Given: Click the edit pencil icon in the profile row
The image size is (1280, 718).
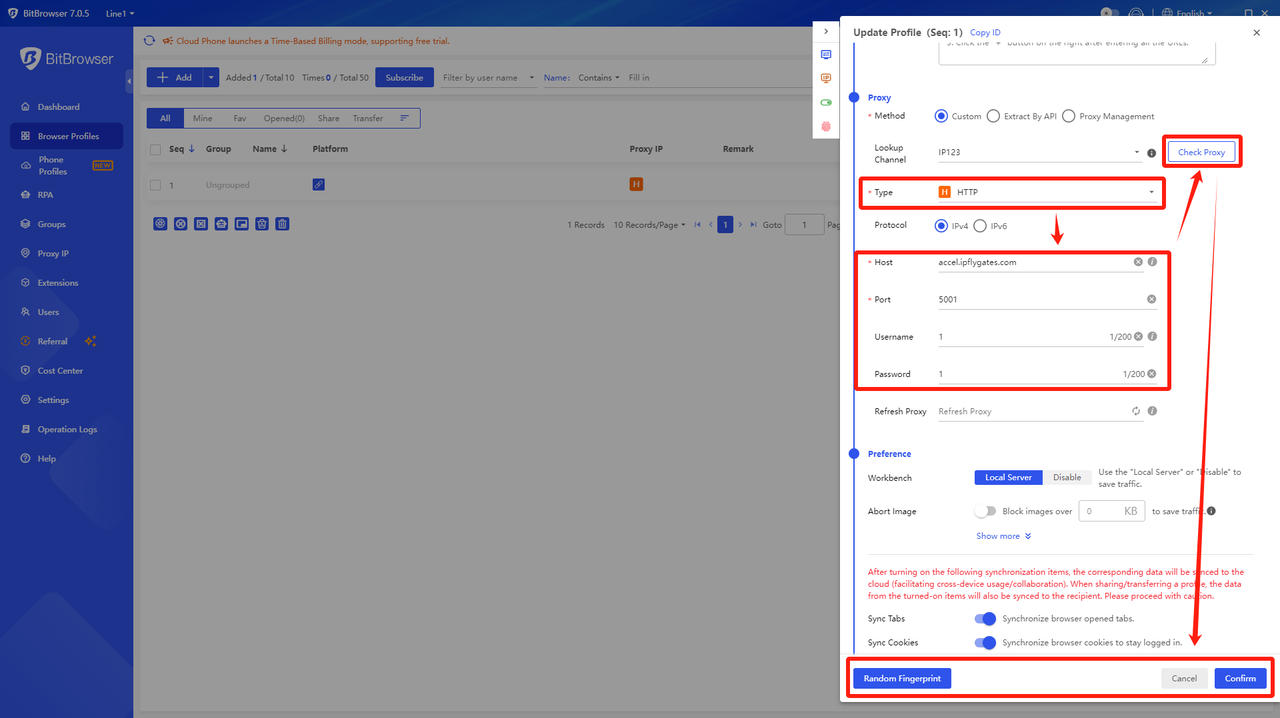Looking at the screenshot, I should click(x=319, y=184).
